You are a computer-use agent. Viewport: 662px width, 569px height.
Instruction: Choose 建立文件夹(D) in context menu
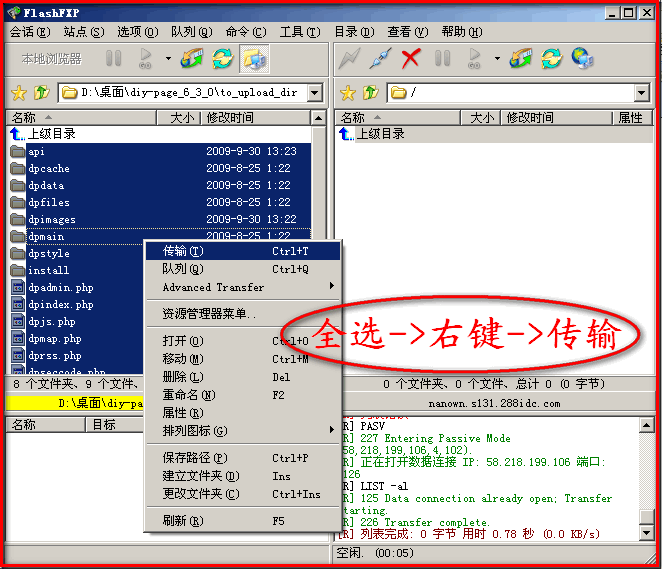243,476
